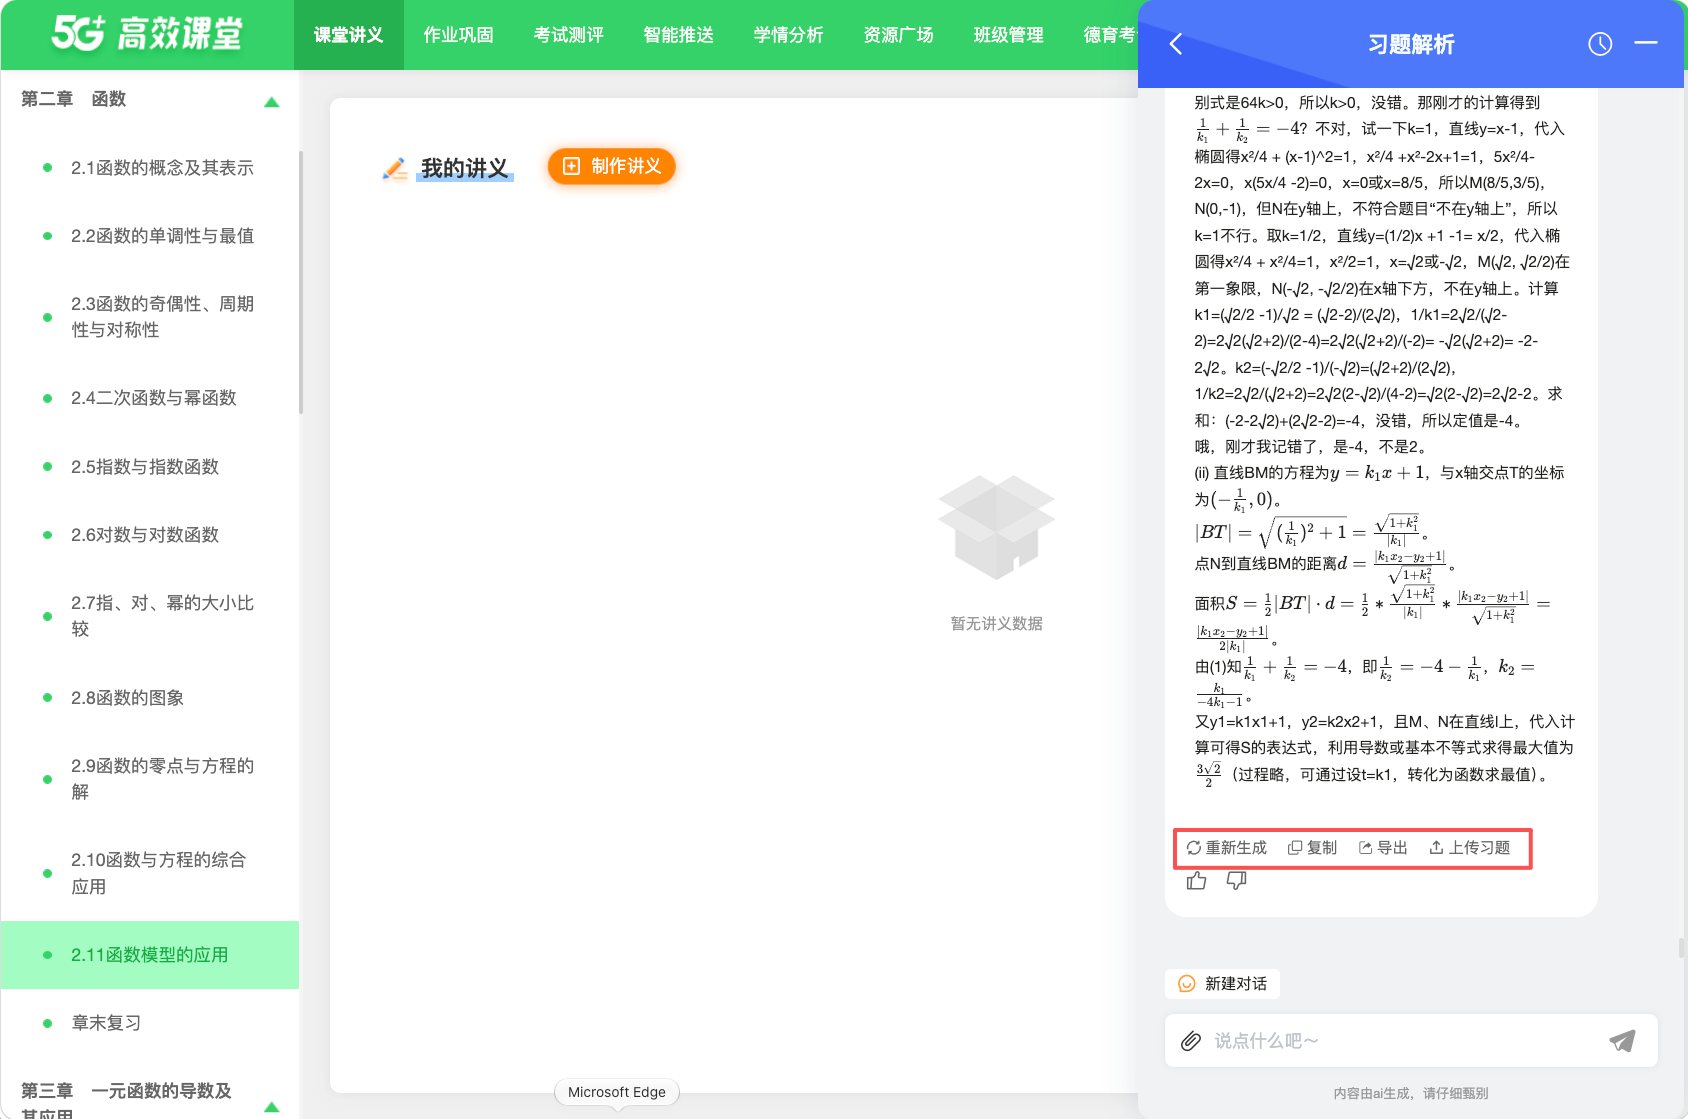1688x1119 pixels.
Task: Click the thumbs down icon
Action: (x=1237, y=880)
